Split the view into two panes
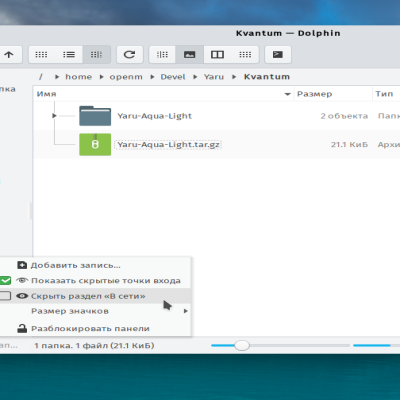Image resolution: width=400 pixels, height=400 pixels. point(217,55)
